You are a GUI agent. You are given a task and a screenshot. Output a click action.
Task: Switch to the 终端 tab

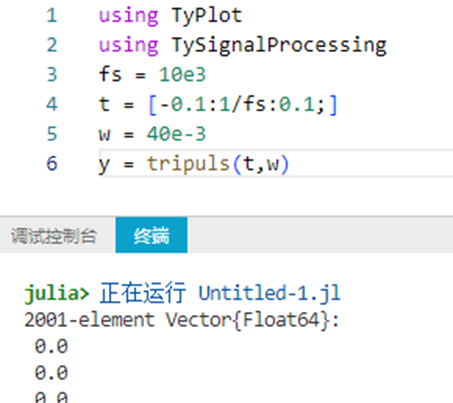click(151, 235)
